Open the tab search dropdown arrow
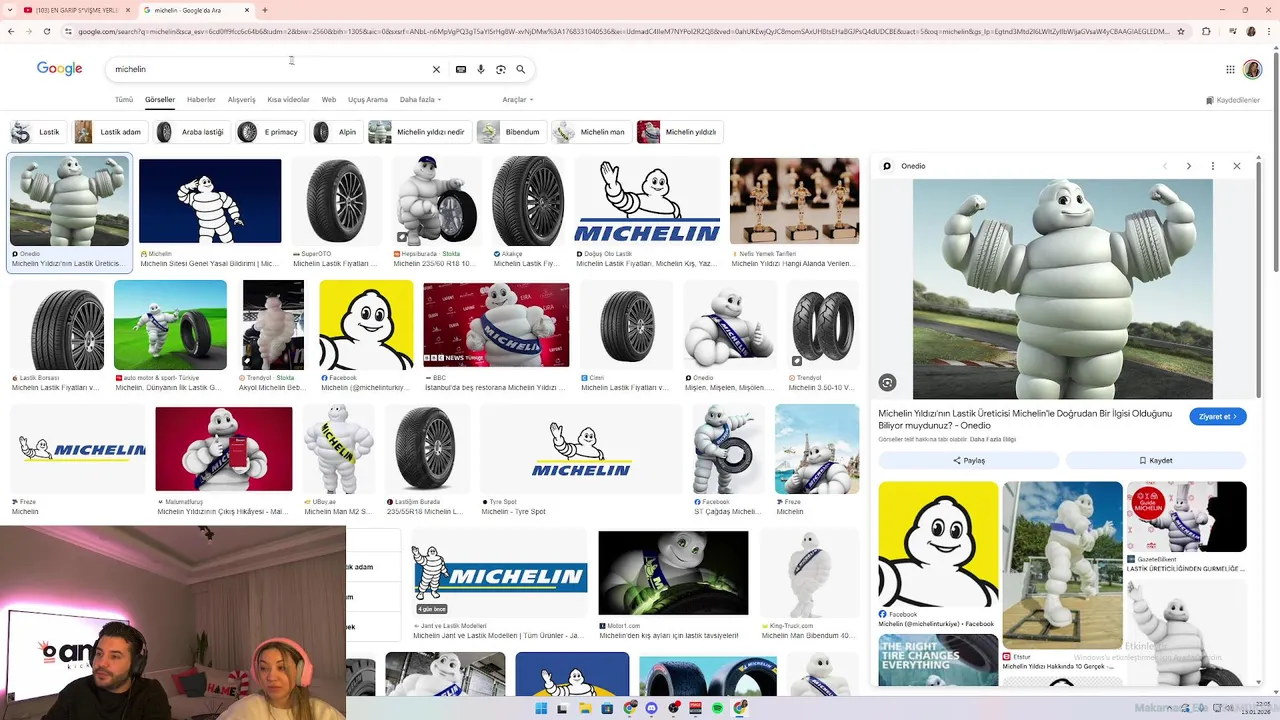Screen dimensions: 1280x720 tap(11, 10)
